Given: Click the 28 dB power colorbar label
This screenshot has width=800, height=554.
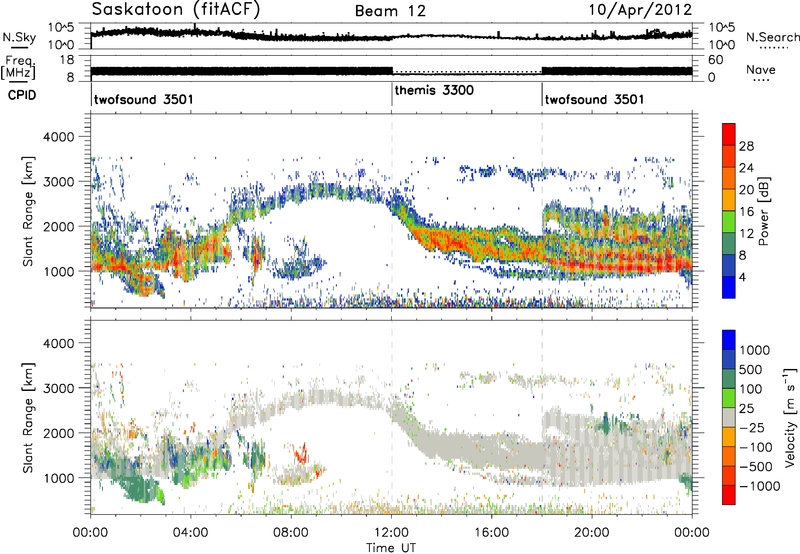Looking at the screenshot, I should coord(746,146).
